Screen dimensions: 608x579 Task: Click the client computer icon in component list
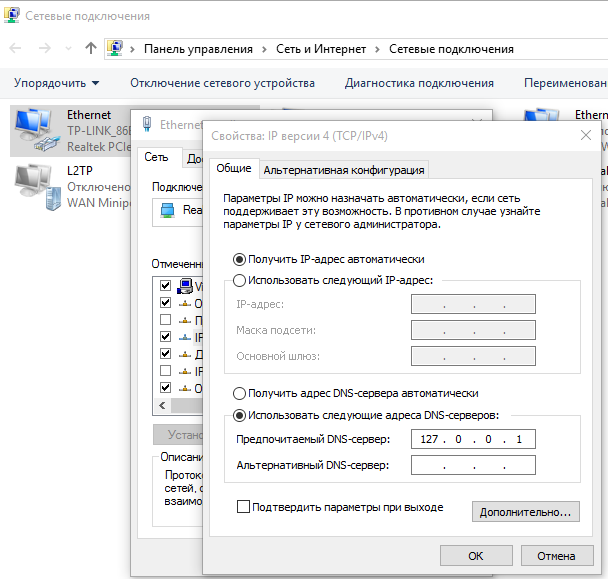pyautogui.click(x=185, y=286)
